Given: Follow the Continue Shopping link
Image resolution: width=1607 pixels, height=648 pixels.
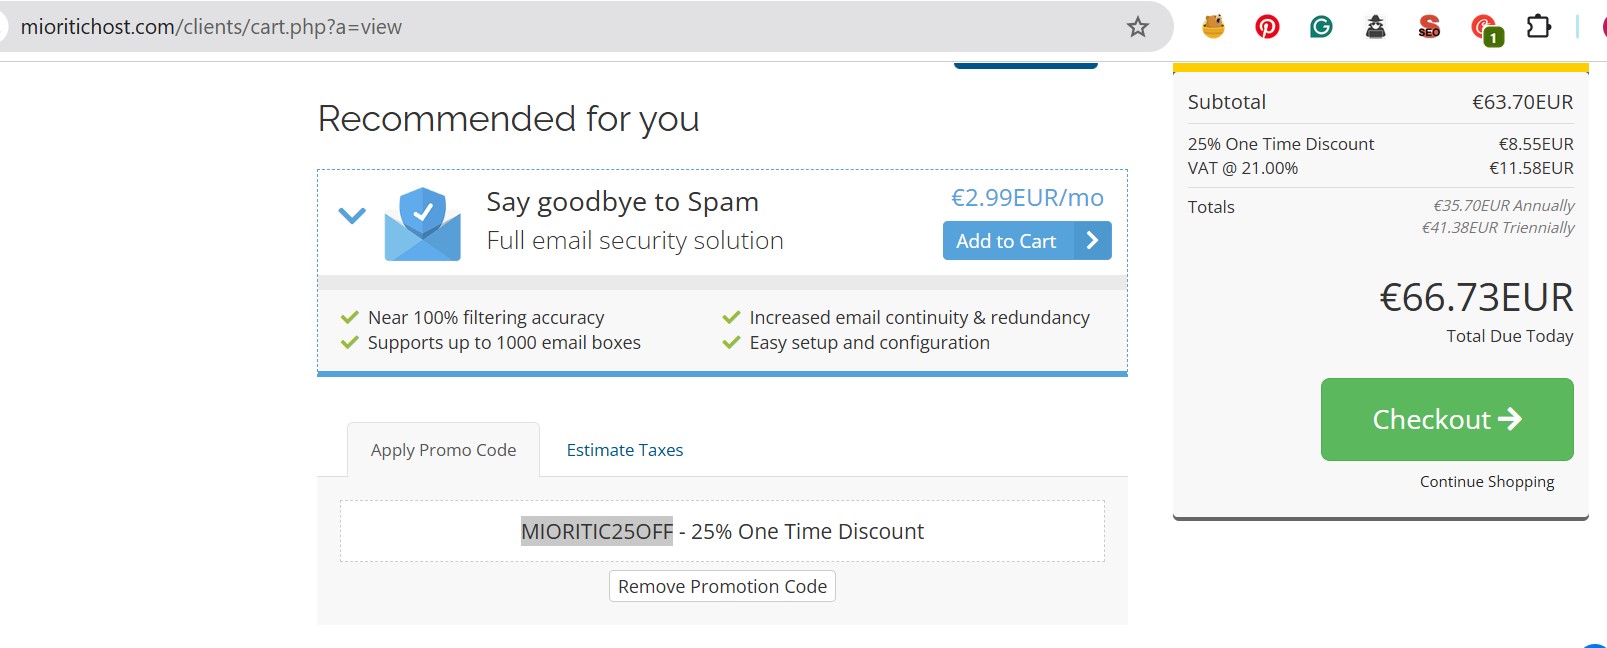Looking at the screenshot, I should [x=1486, y=481].
